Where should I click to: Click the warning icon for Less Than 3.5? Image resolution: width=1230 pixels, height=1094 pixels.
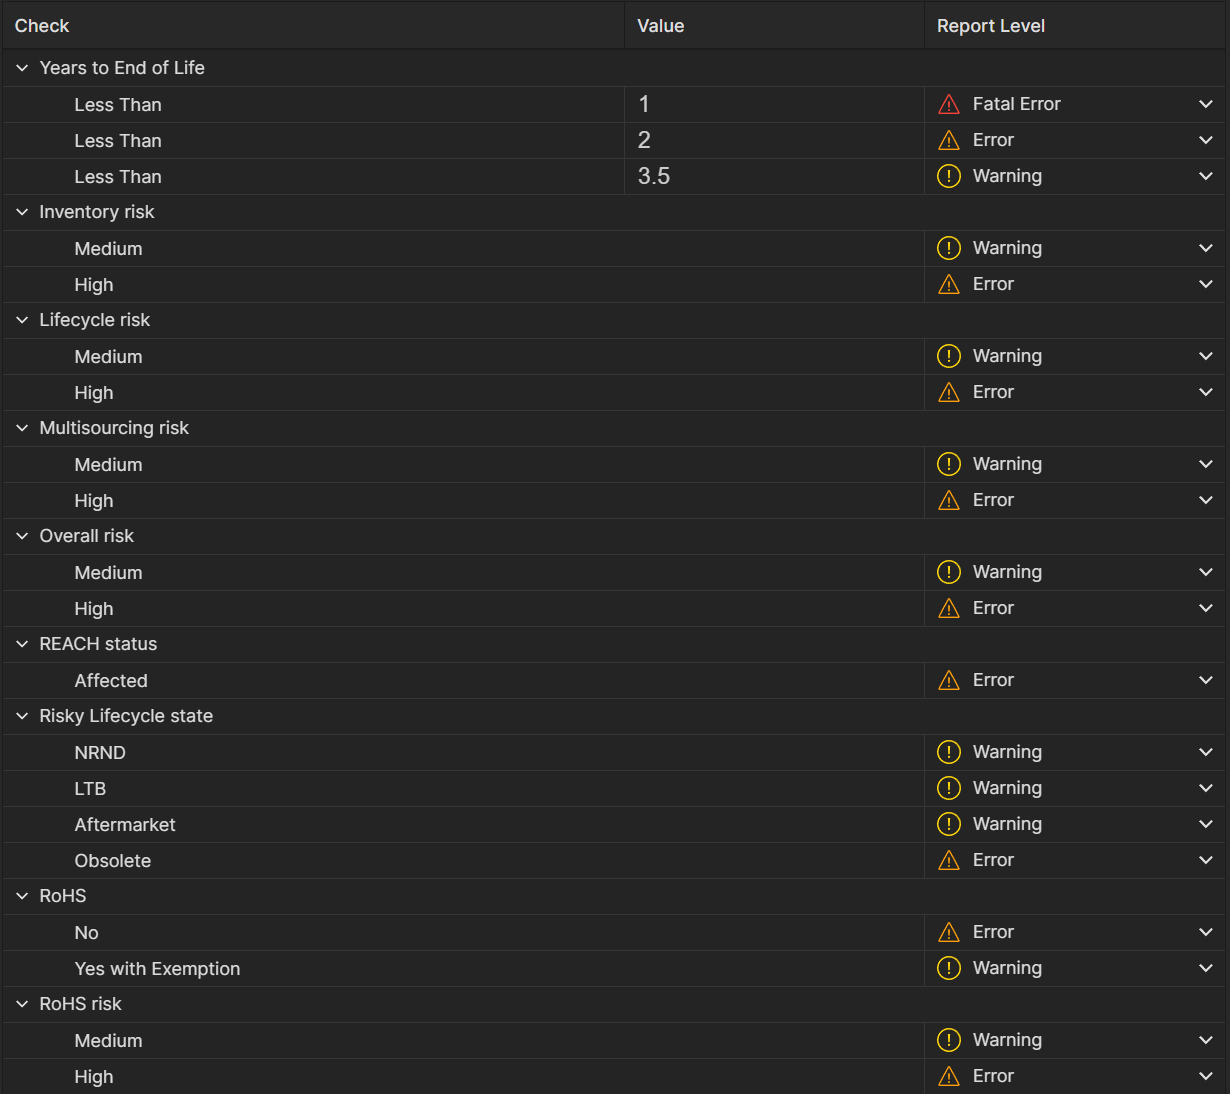949,176
